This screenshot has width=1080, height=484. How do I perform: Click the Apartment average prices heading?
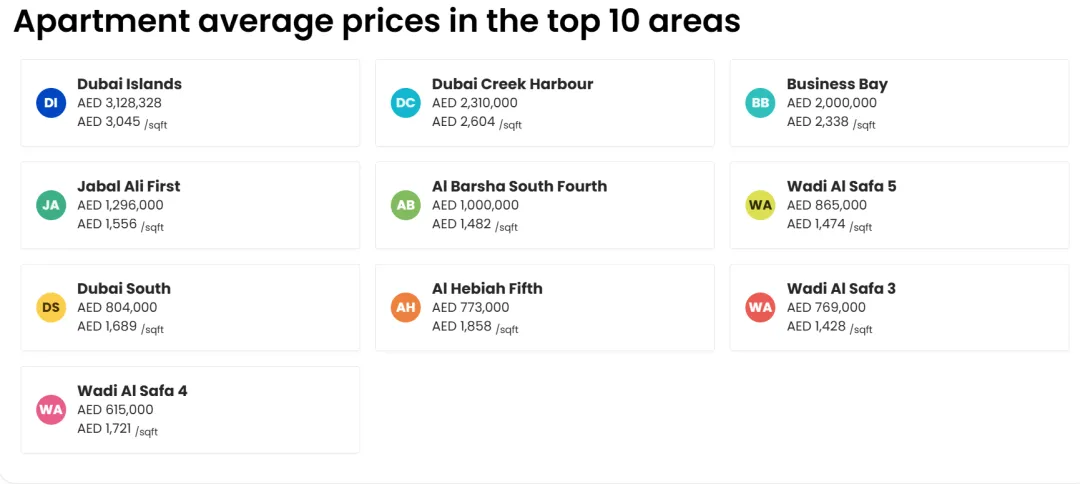click(377, 21)
